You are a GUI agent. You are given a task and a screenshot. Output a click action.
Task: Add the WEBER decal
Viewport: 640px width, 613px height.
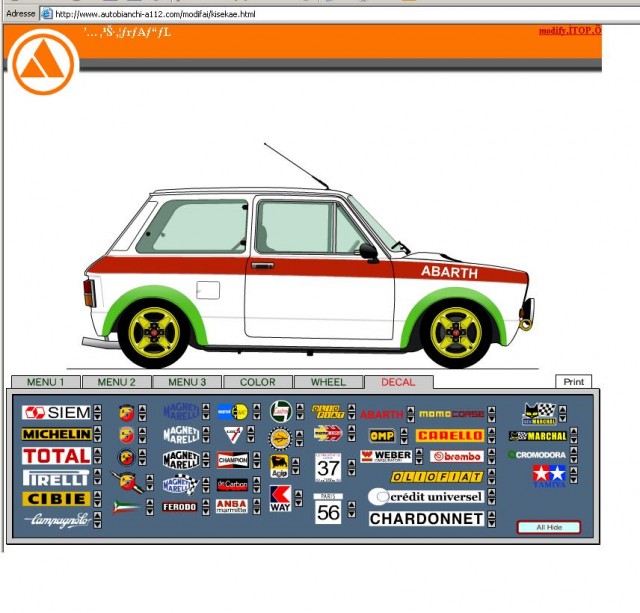(386, 456)
